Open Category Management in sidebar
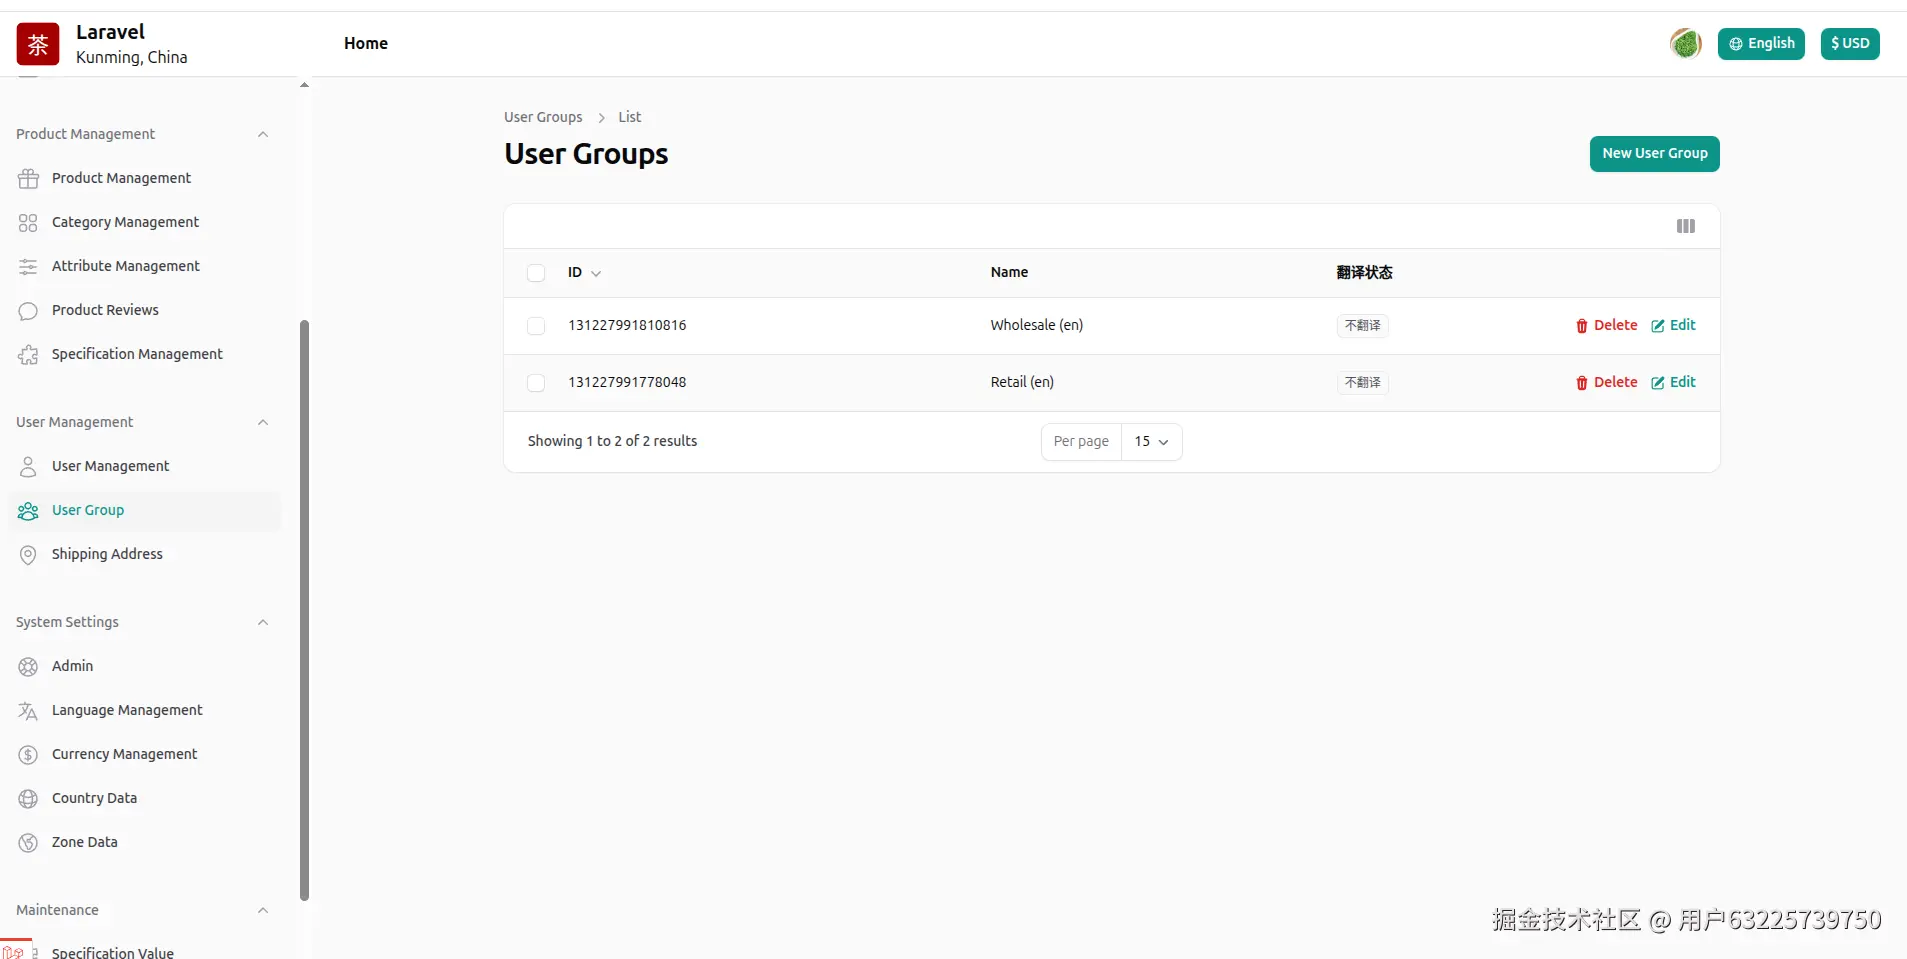This screenshot has width=1907, height=959. tap(125, 222)
